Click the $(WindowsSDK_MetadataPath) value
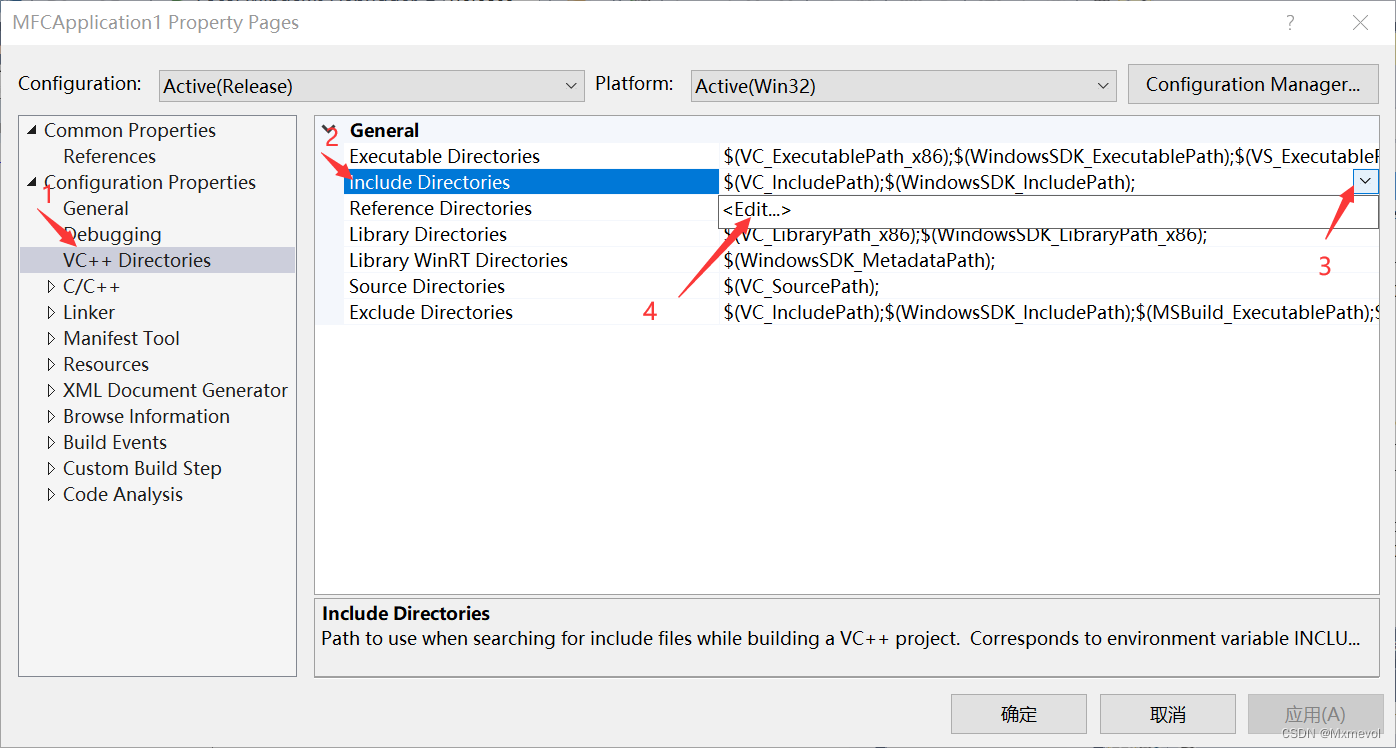The height and width of the screenshot is (748, 1396). point(860,260)
